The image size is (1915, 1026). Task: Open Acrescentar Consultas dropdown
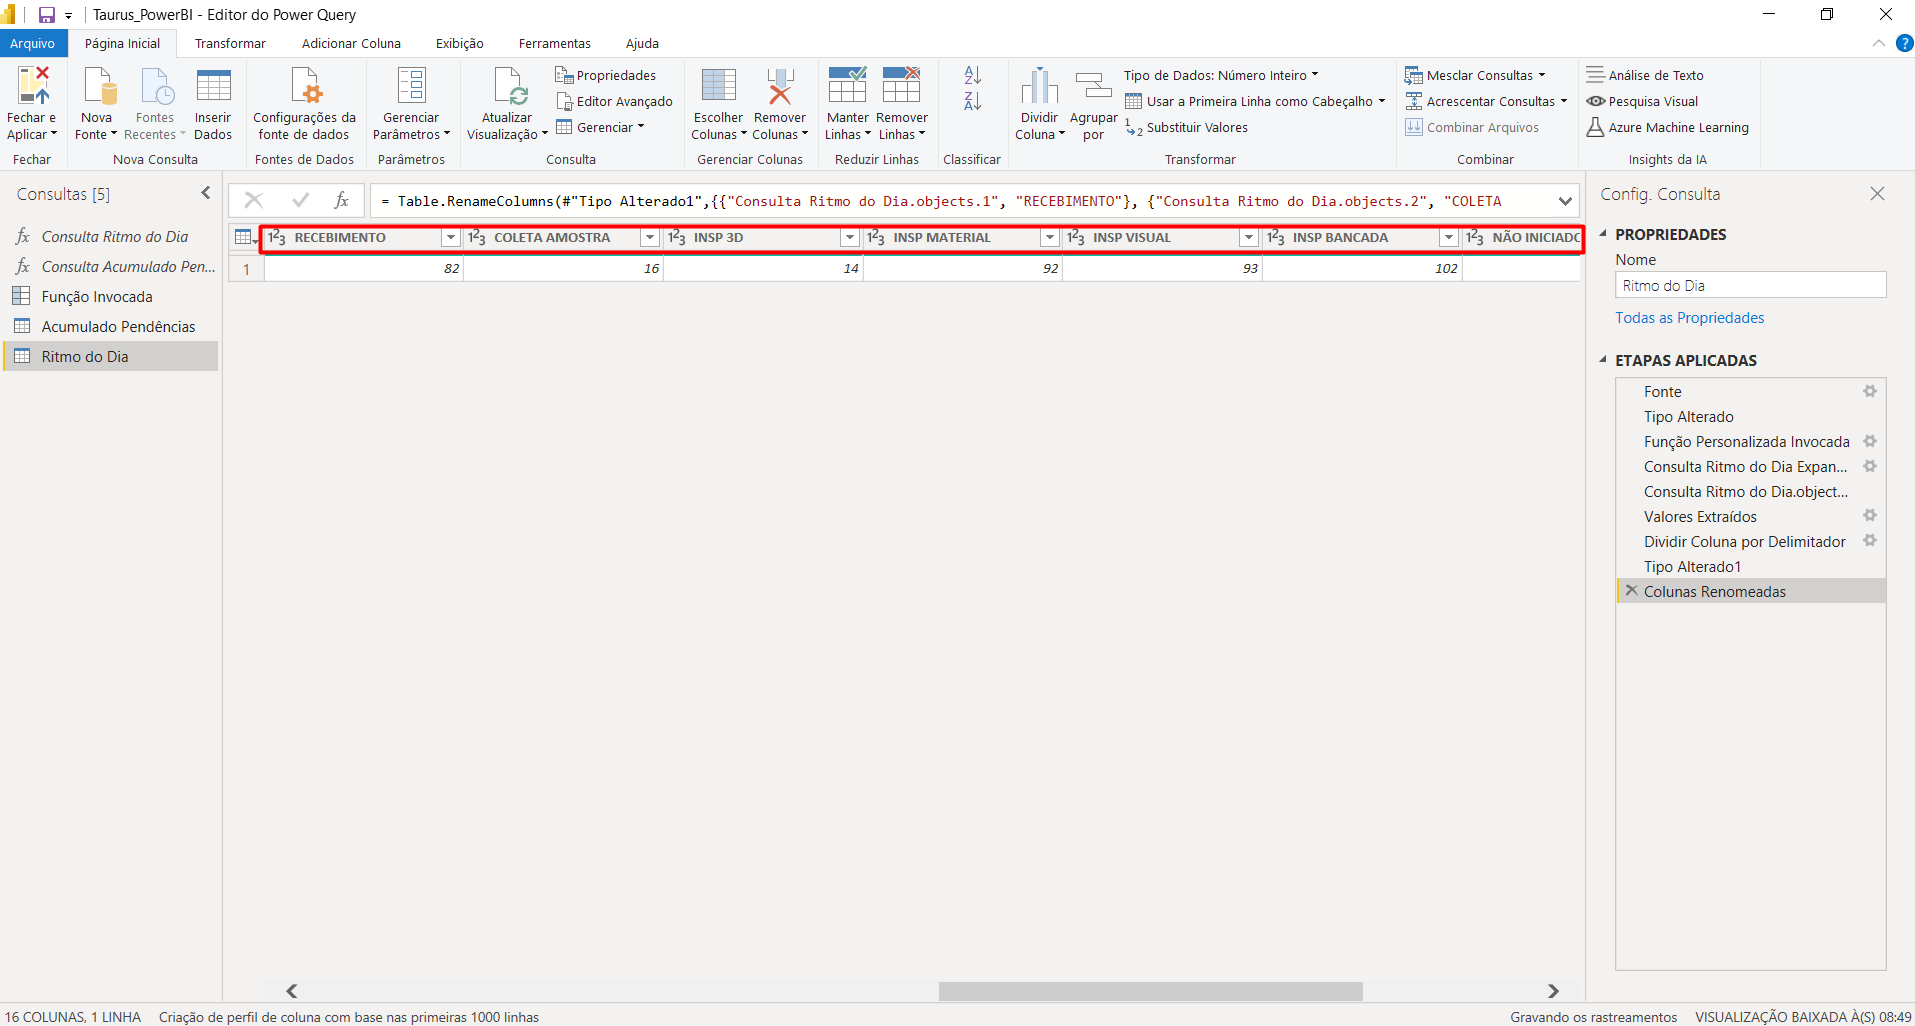[x=1486, y=101]
